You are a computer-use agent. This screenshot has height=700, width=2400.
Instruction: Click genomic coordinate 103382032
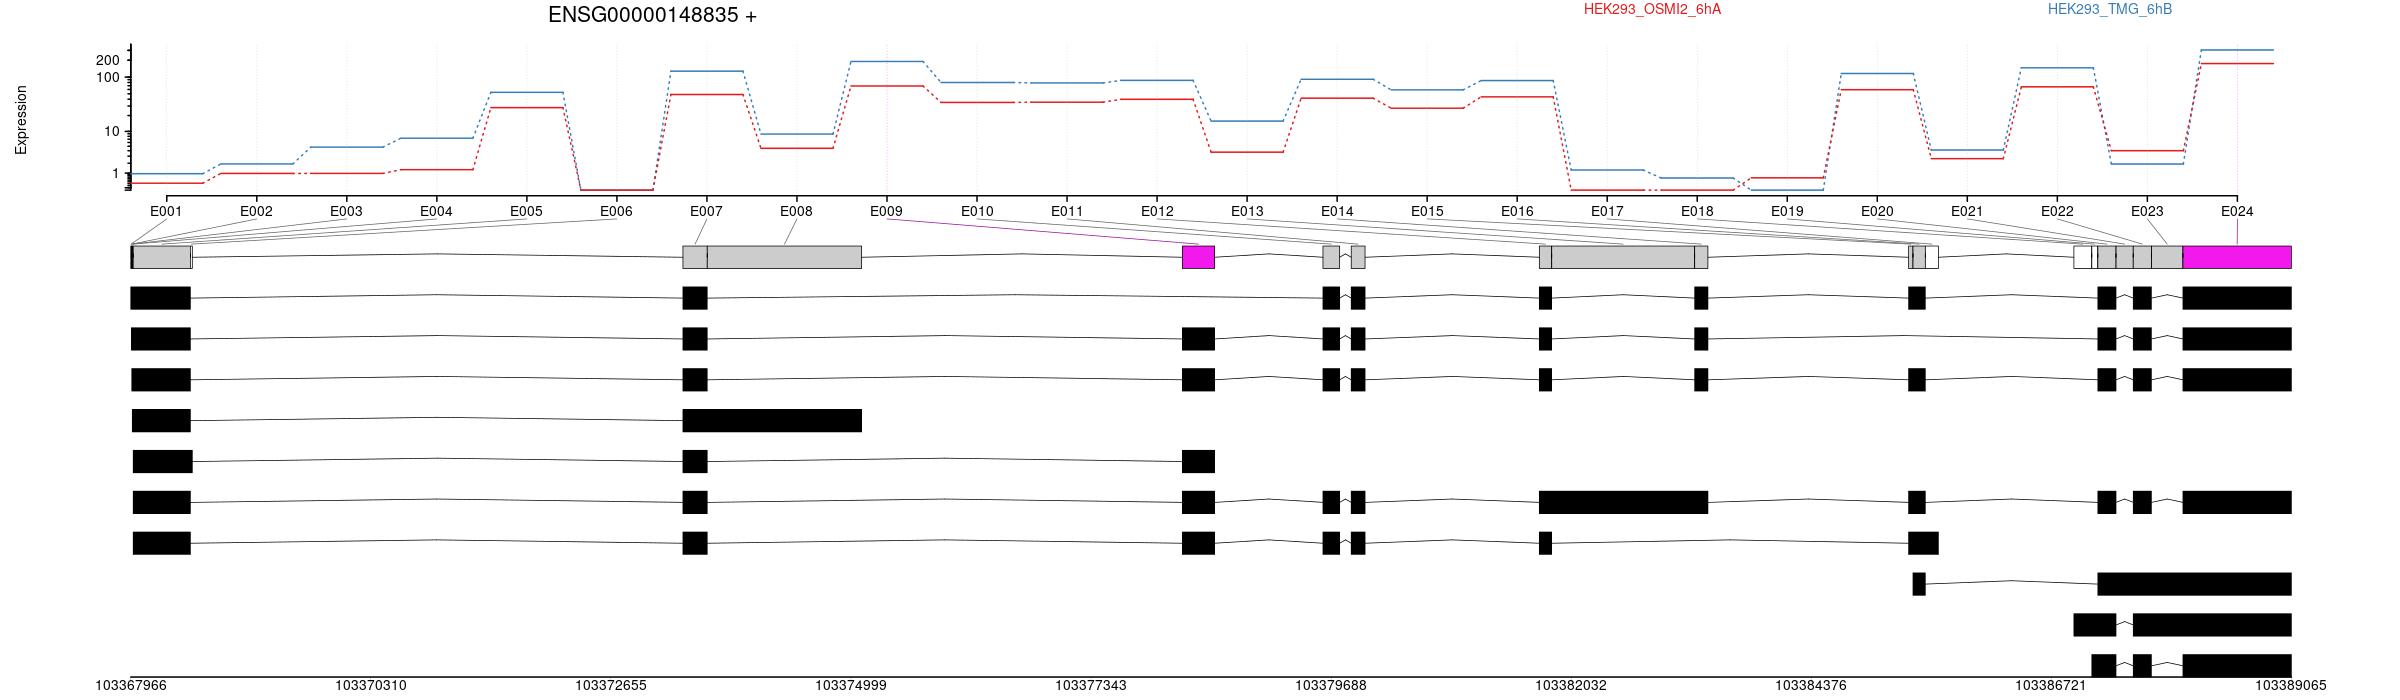1571,685
